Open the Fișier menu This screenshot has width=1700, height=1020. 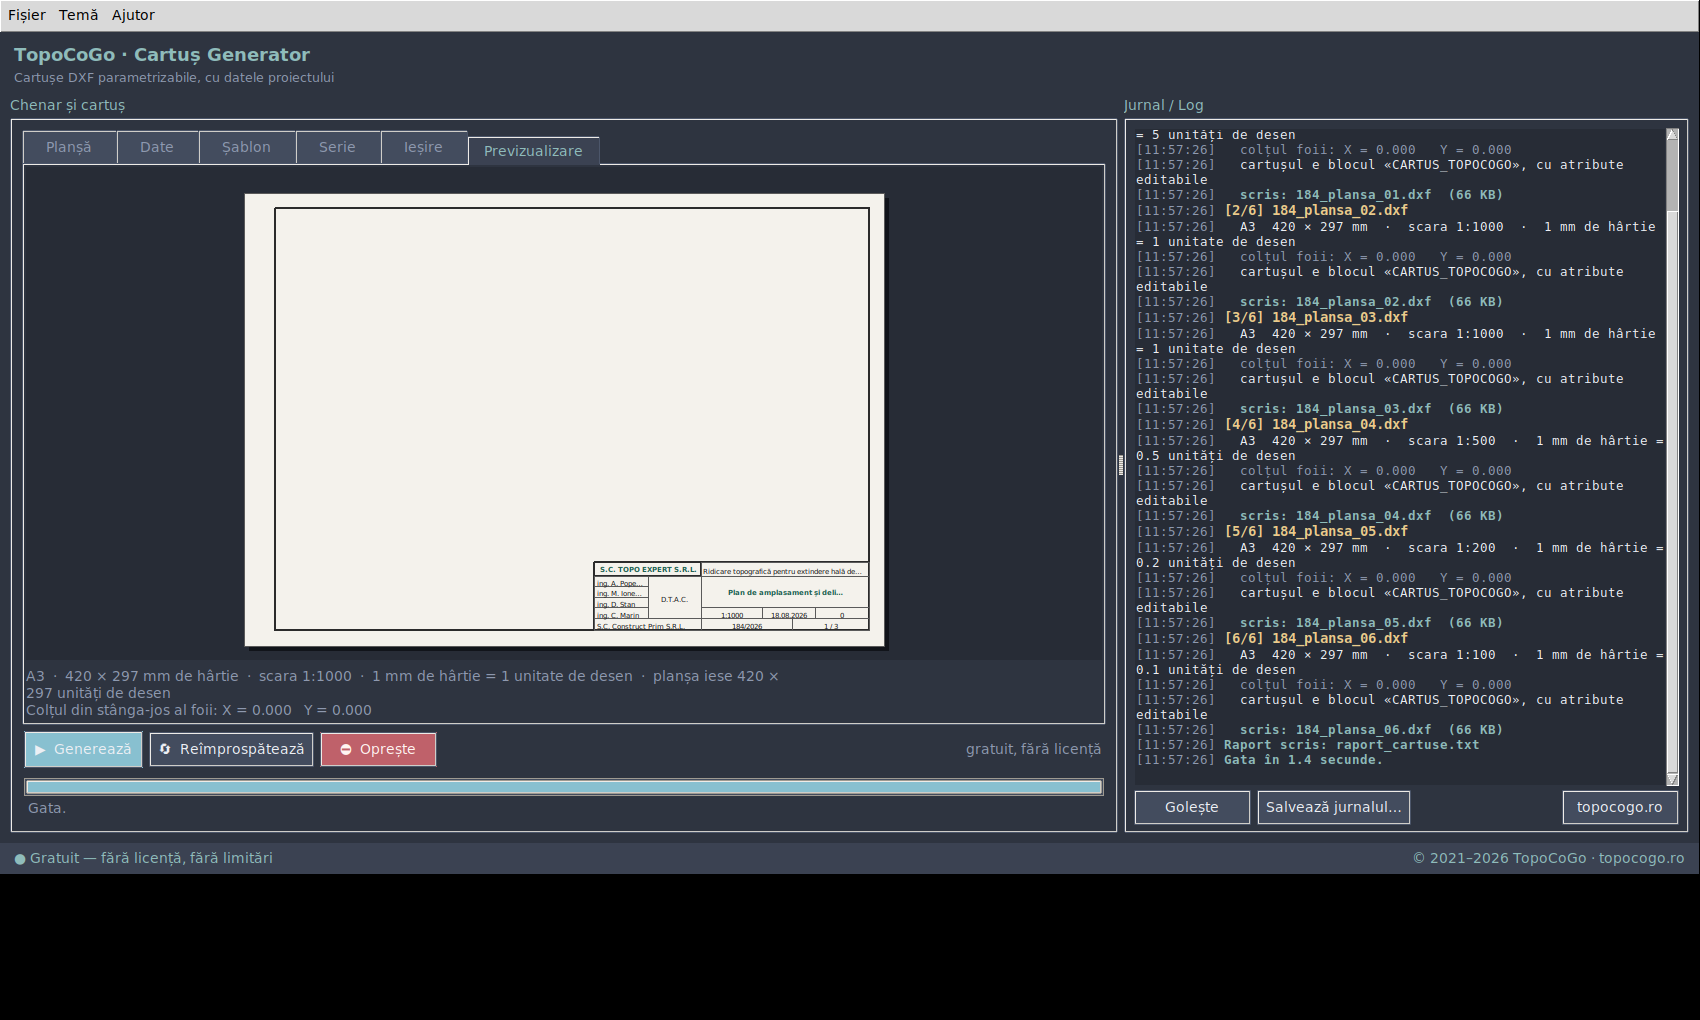(x=27, y=15)
